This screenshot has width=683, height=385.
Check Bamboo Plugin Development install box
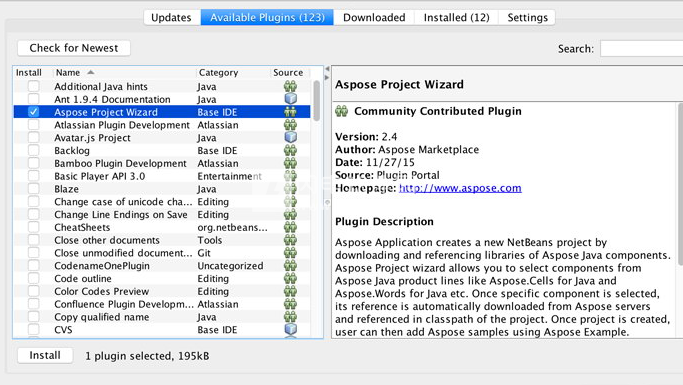click(34, 163)
